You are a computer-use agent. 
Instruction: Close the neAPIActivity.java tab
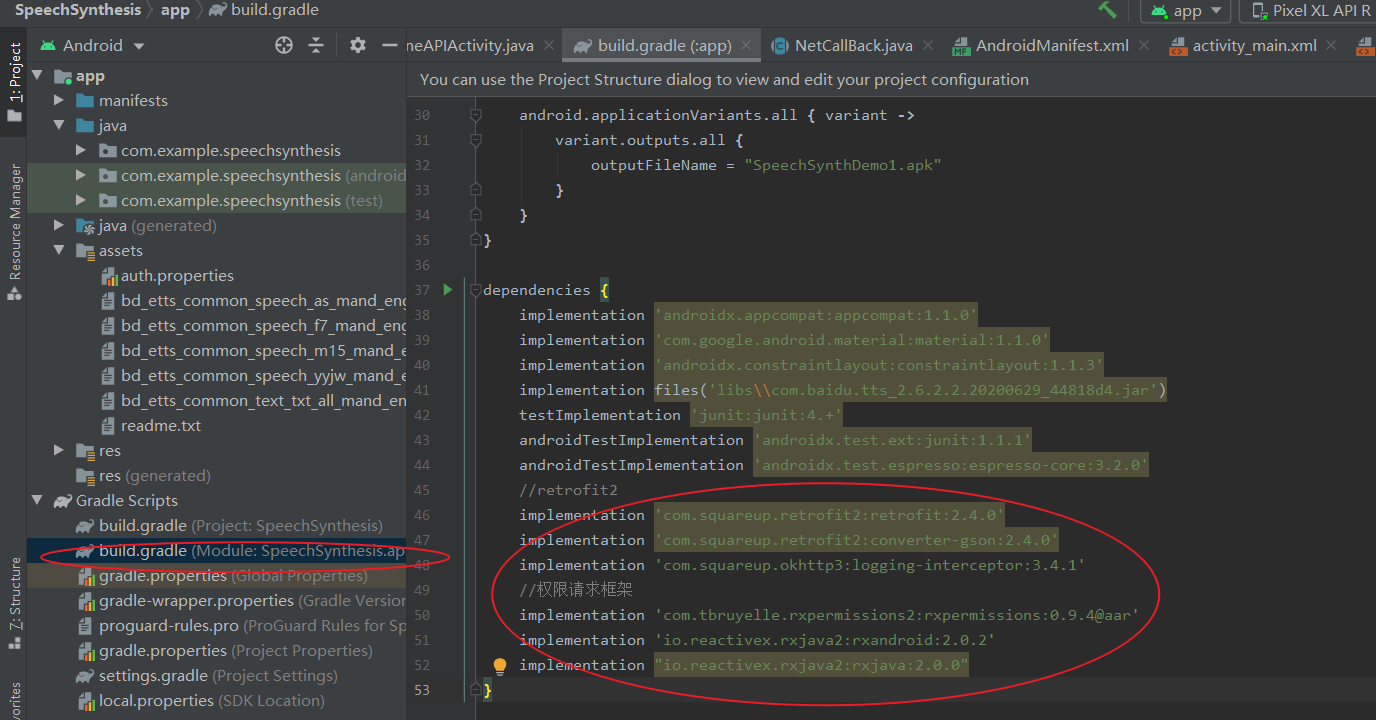(551, 46)
